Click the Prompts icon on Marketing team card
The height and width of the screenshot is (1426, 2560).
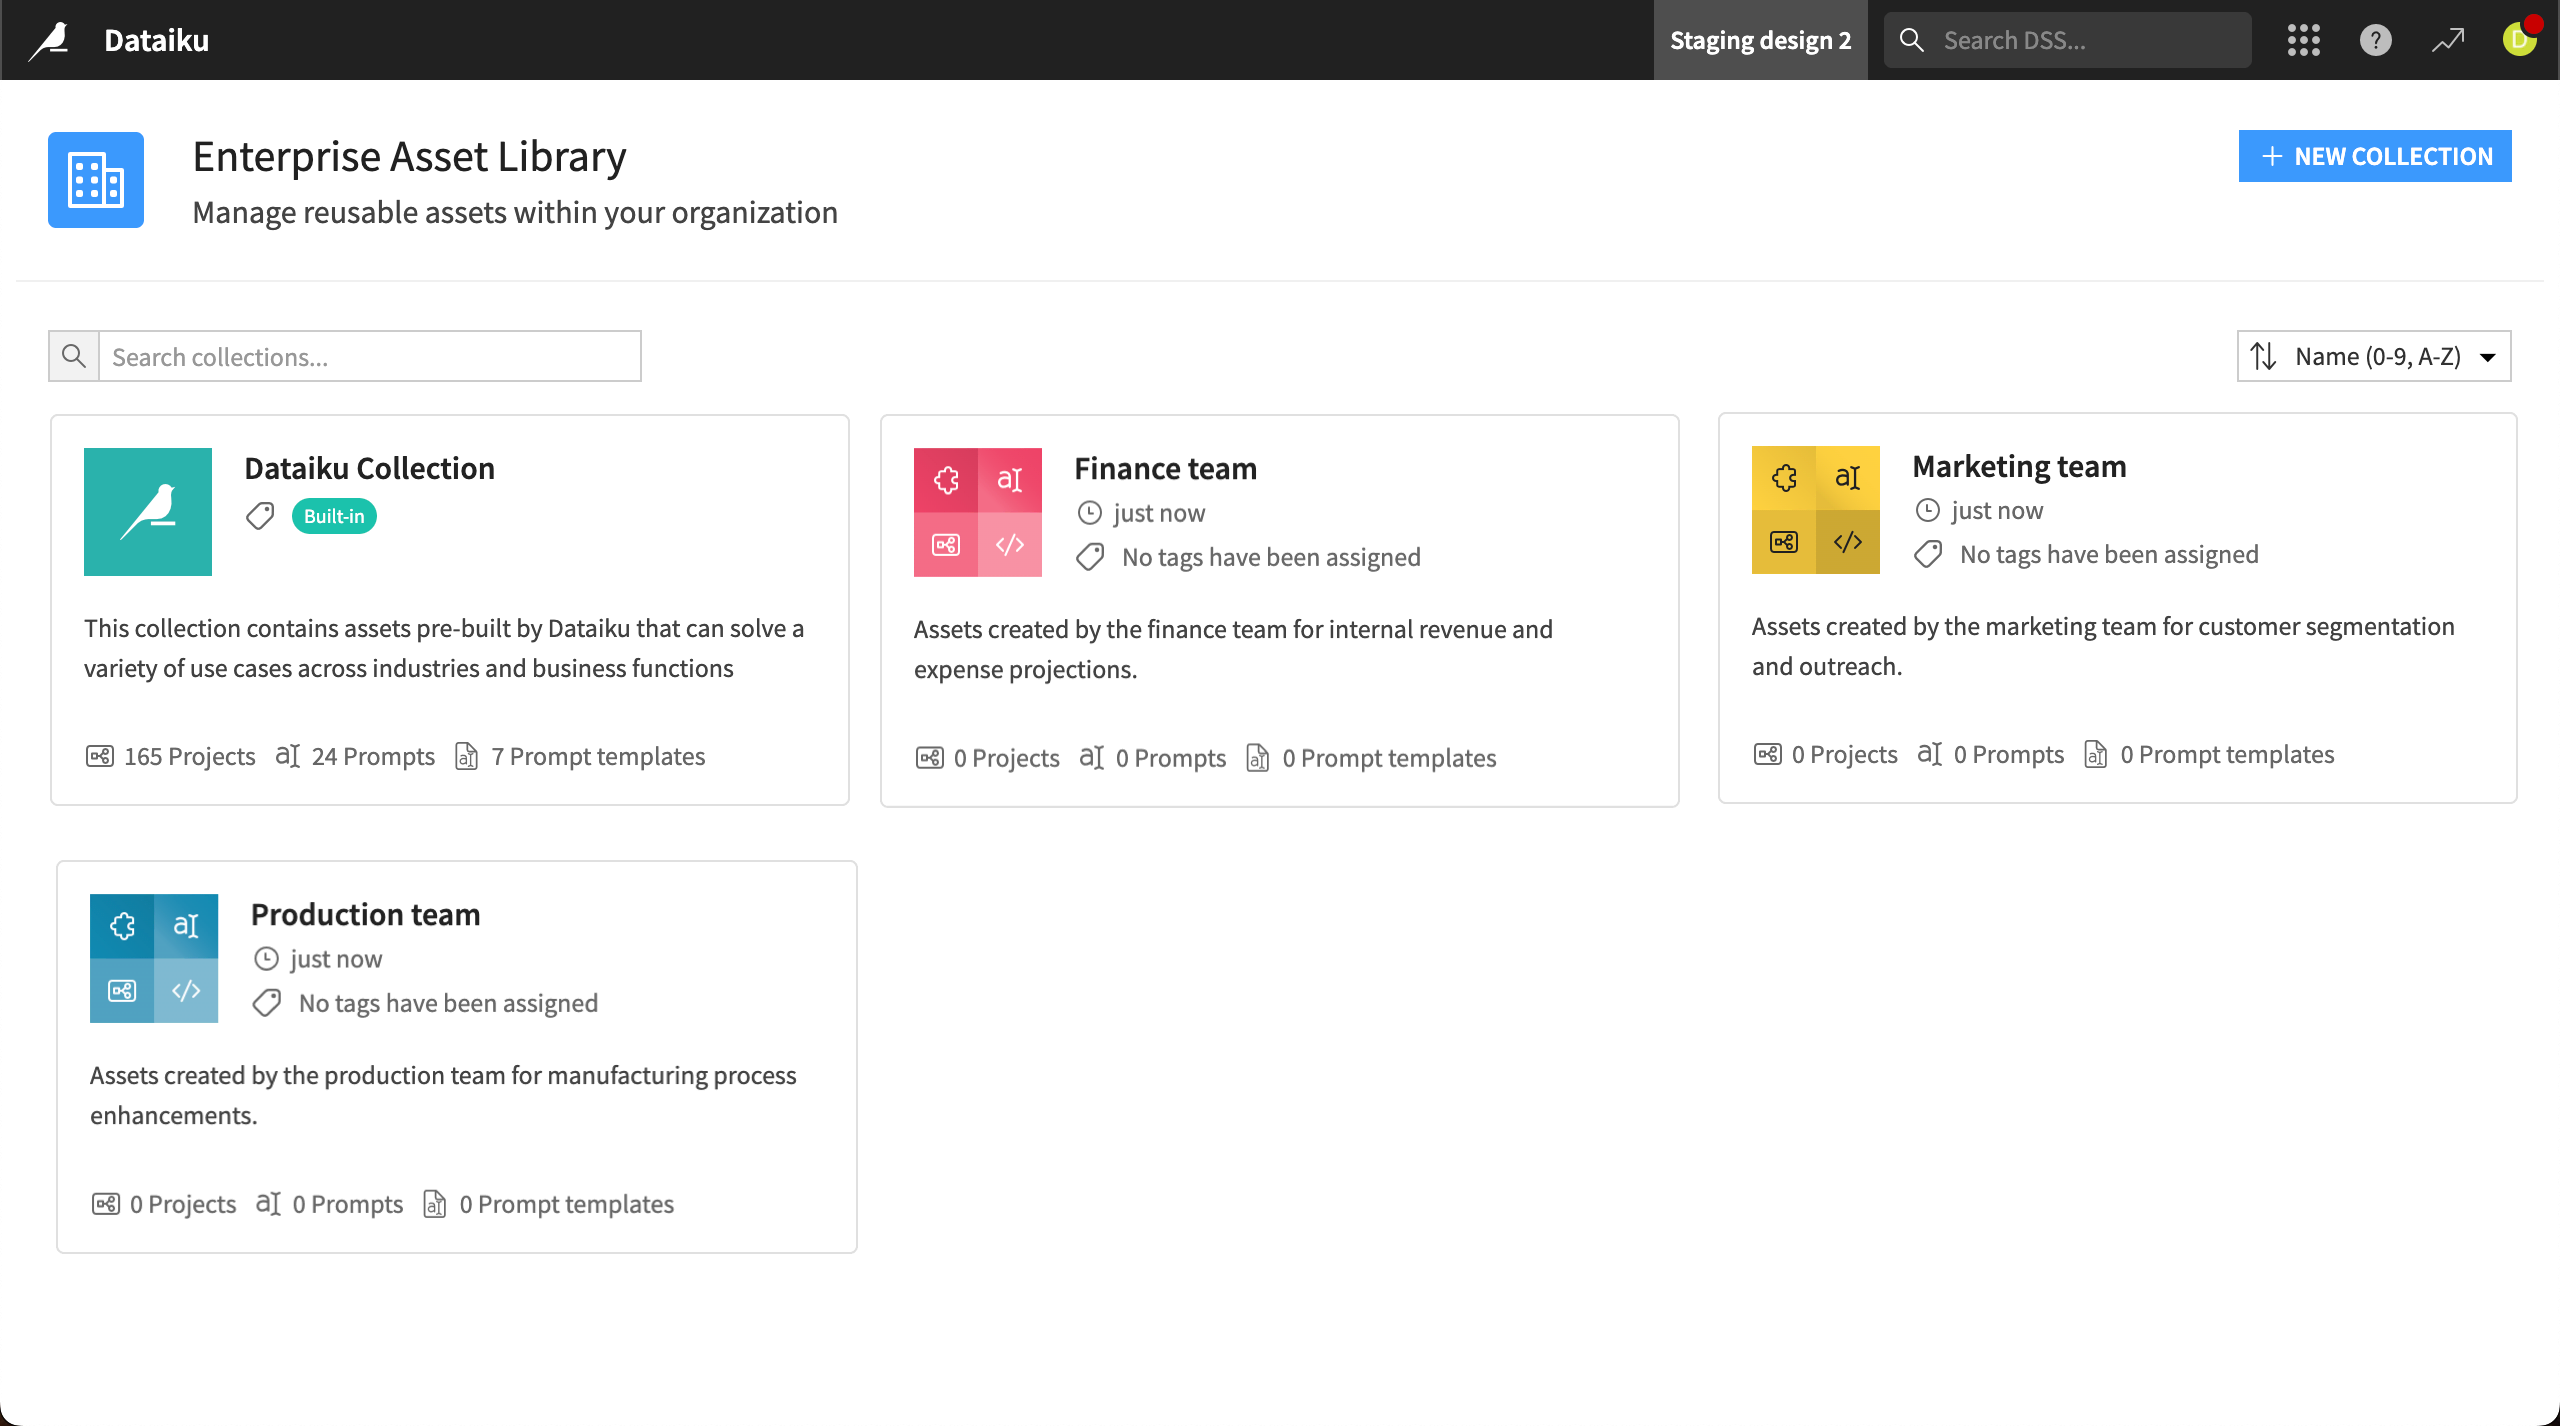1929,753
